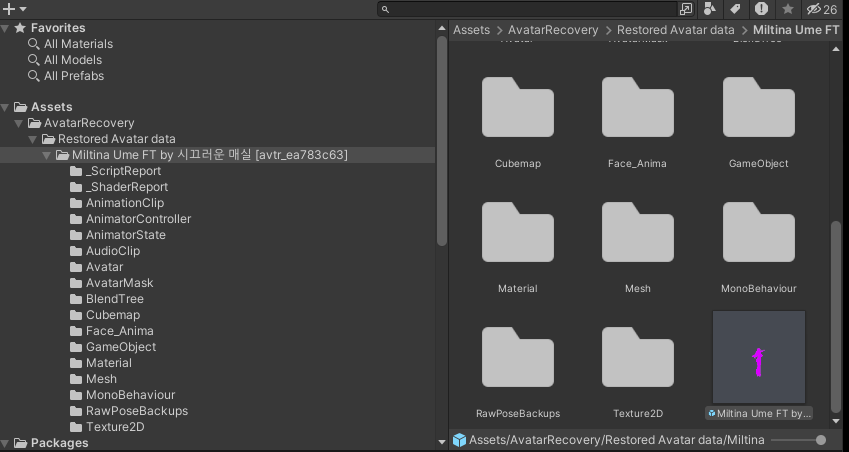
Task: Select Mesh folder icon in grid
Action: point(638,232)
